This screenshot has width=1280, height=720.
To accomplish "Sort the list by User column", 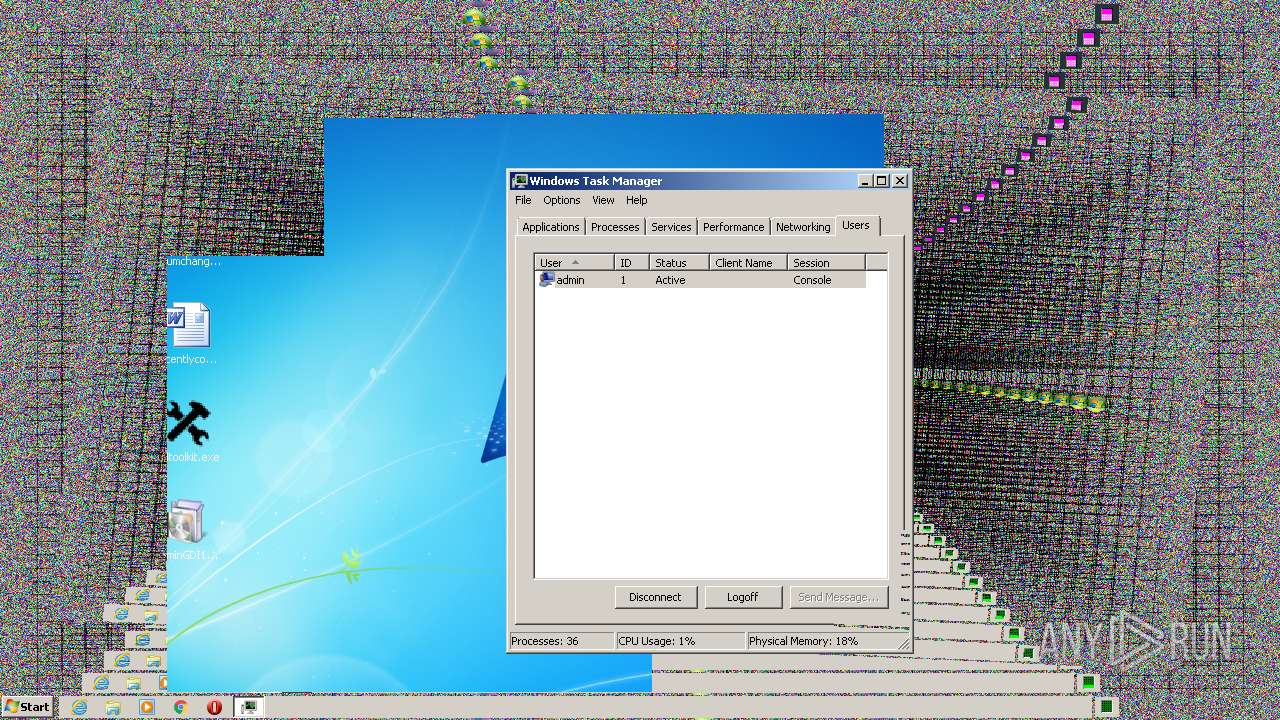I will (x=574, y=263).
